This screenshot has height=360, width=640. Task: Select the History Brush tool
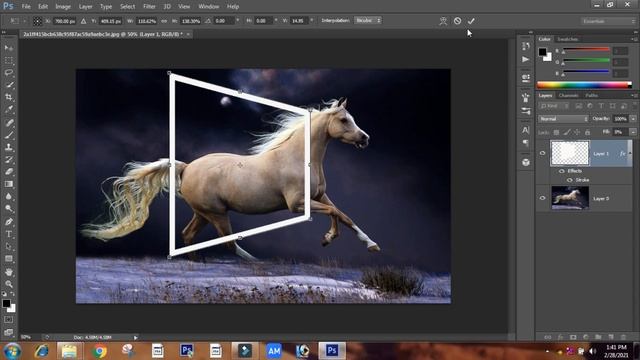coord(9,159)
